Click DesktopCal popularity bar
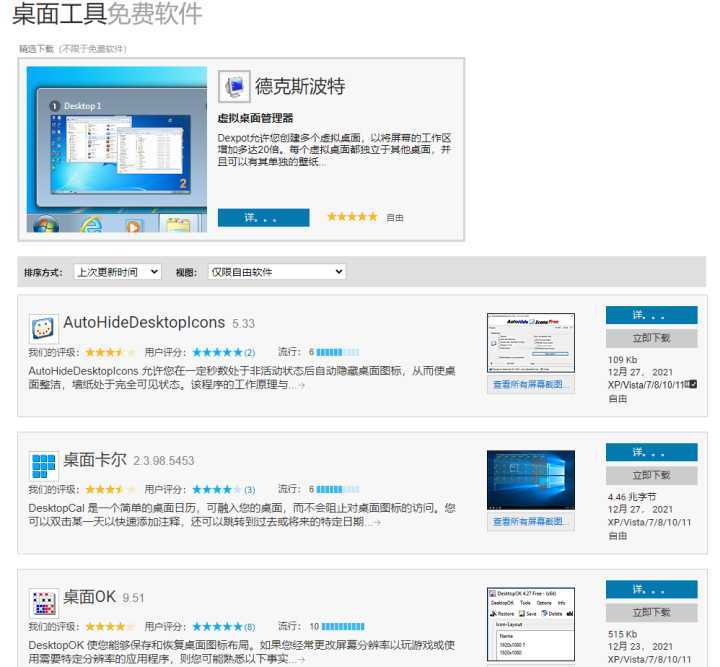The image size is (720, 667). tap(338, 490)
